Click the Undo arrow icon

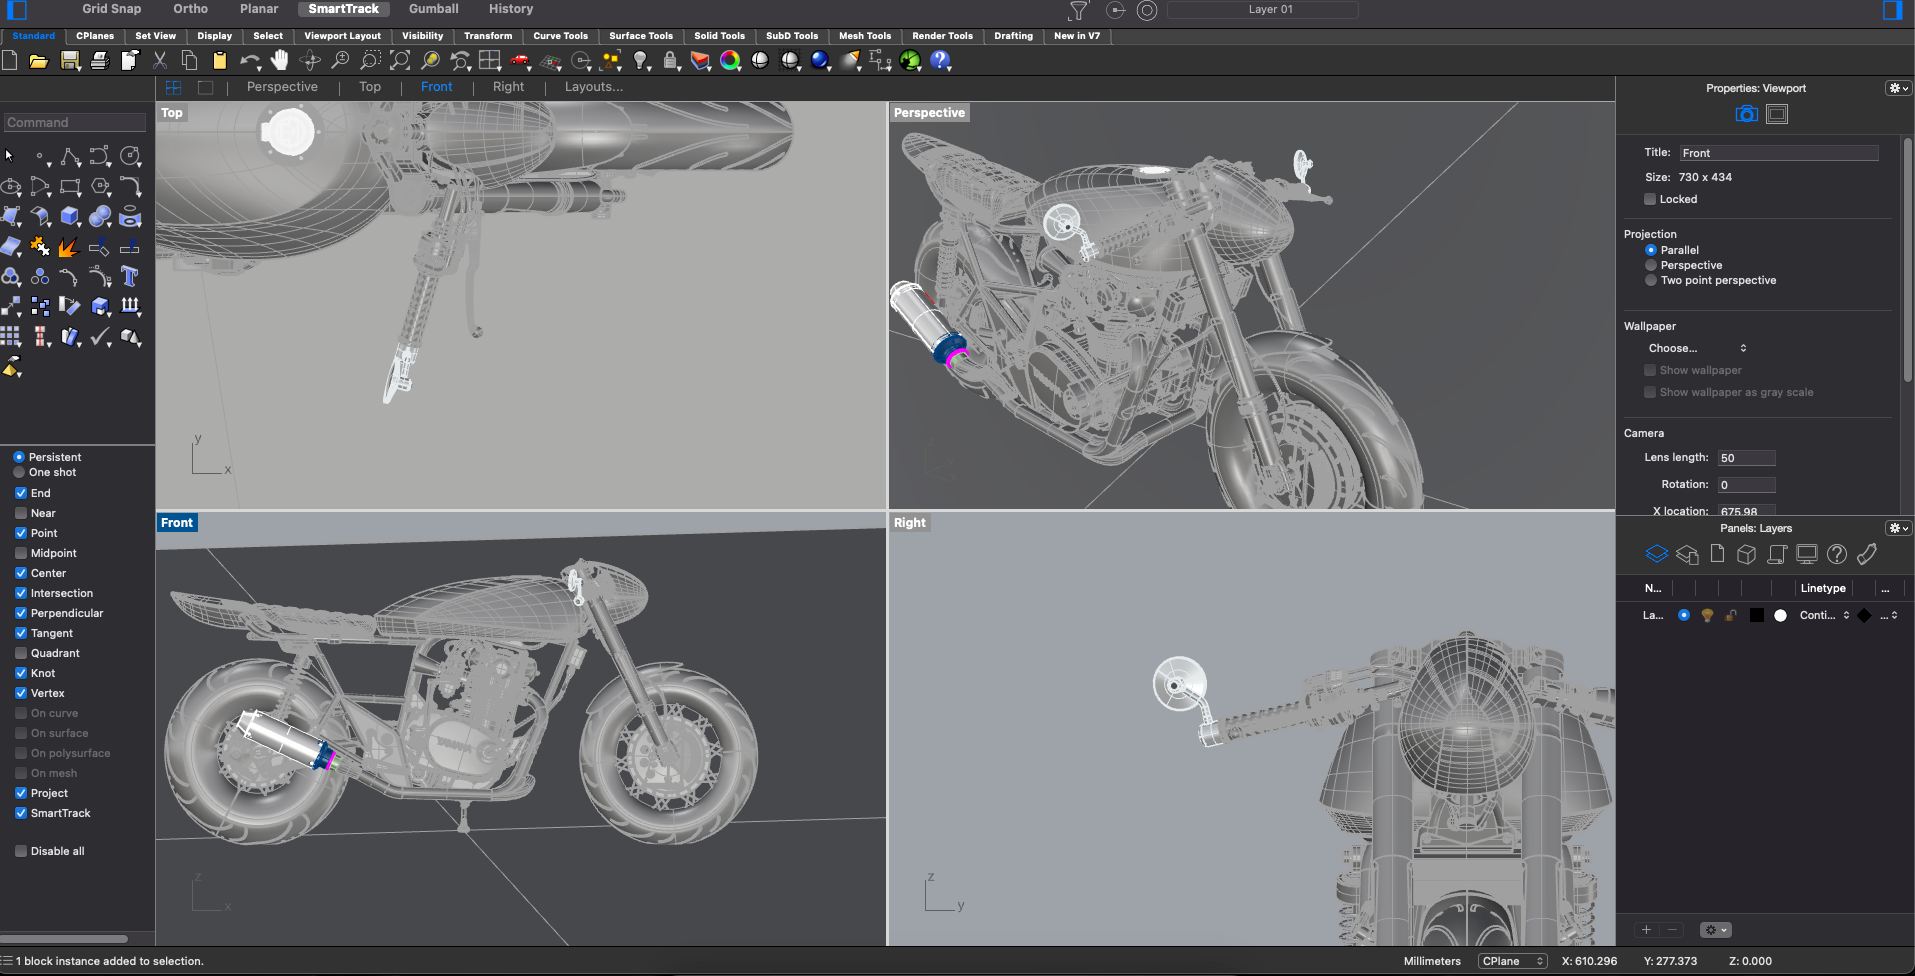click(248, 60)
